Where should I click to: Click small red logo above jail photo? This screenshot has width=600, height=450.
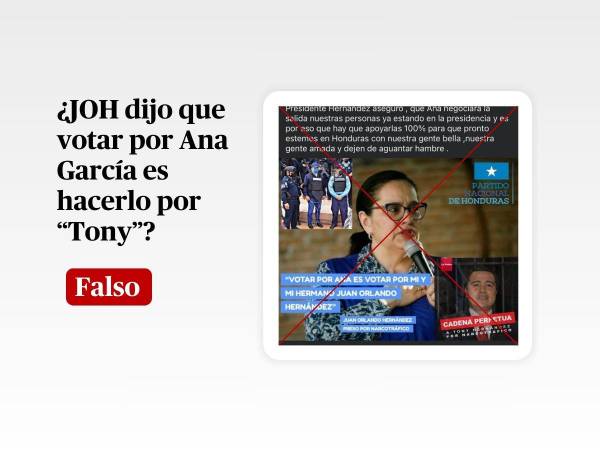coord(447,263)
